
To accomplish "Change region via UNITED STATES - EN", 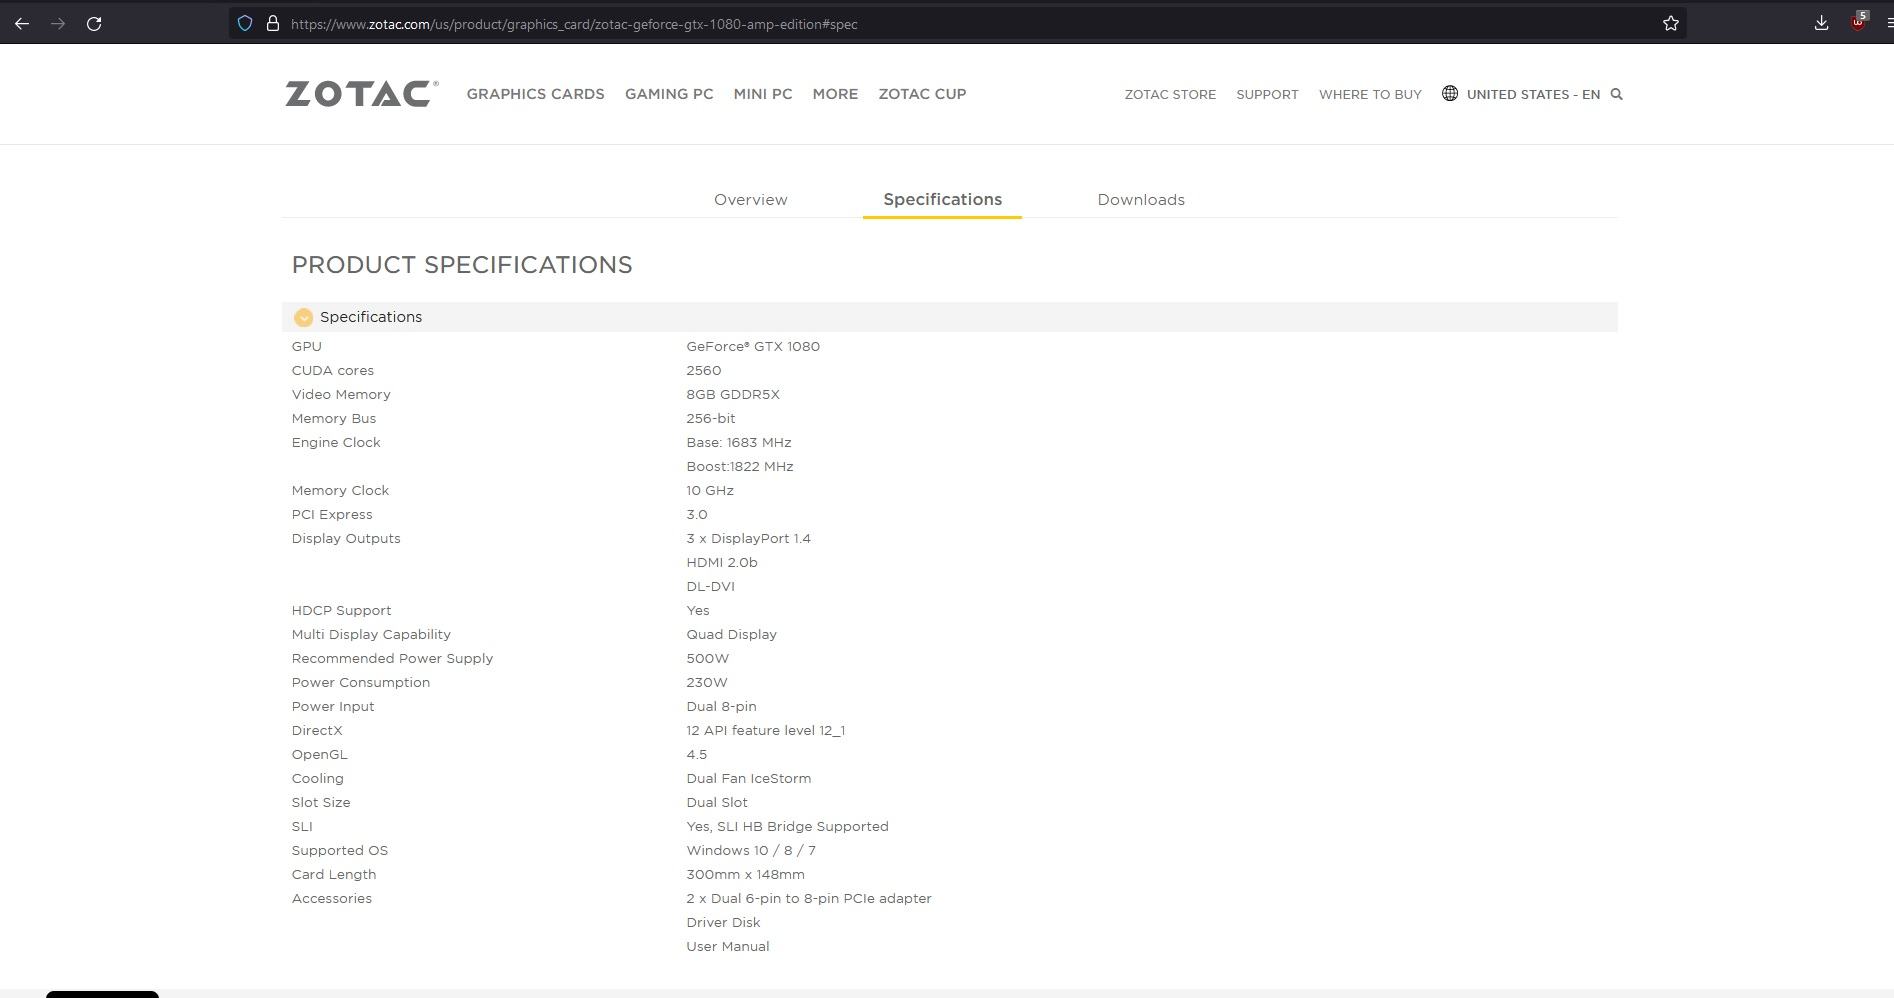I will (1533, 94).
